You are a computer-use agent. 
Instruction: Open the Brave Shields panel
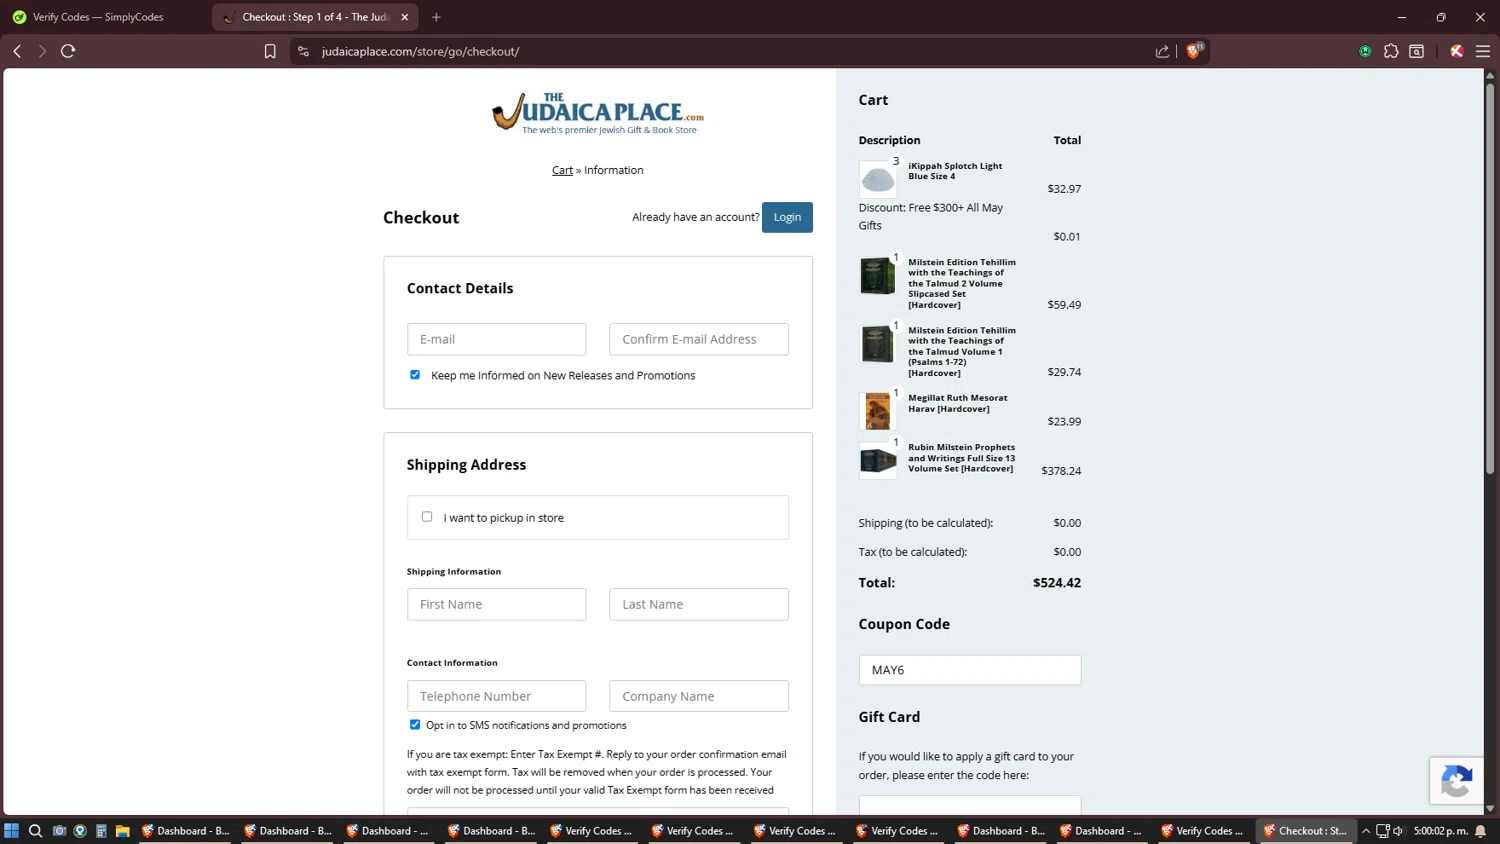coord(1194,51)
